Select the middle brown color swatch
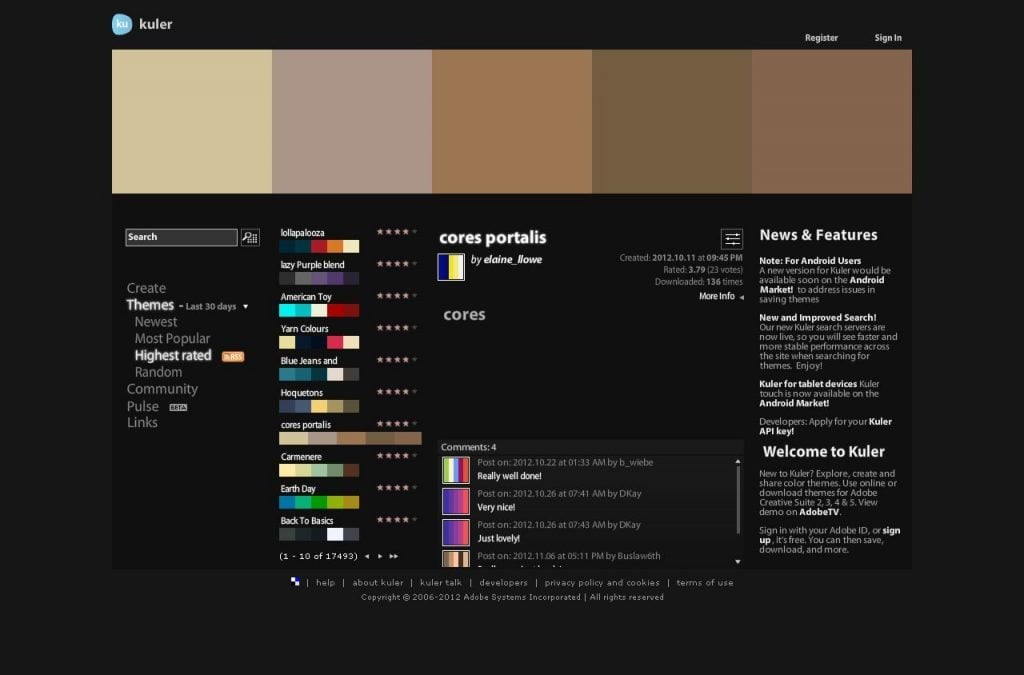 (512, 121)
